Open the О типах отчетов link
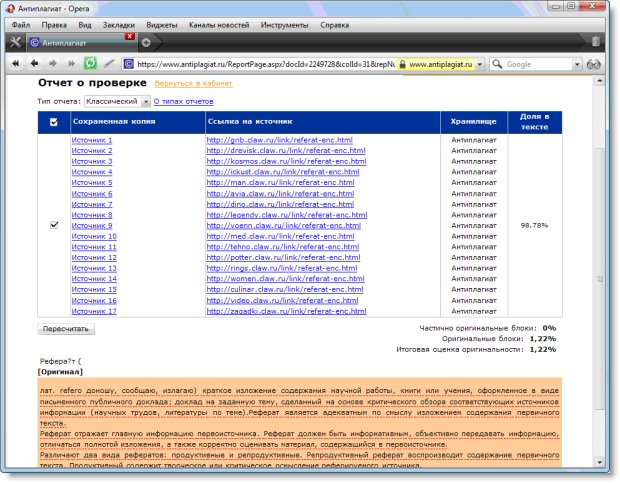Screen dimensions: 620x483 pos(183,102)
